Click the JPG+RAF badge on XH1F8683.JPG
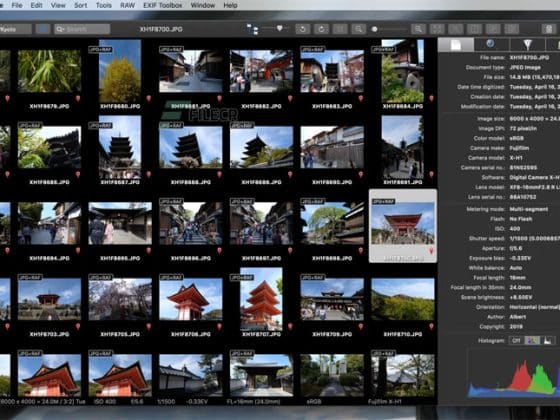Viewport: 560px width, 420px height. [312, 50]
